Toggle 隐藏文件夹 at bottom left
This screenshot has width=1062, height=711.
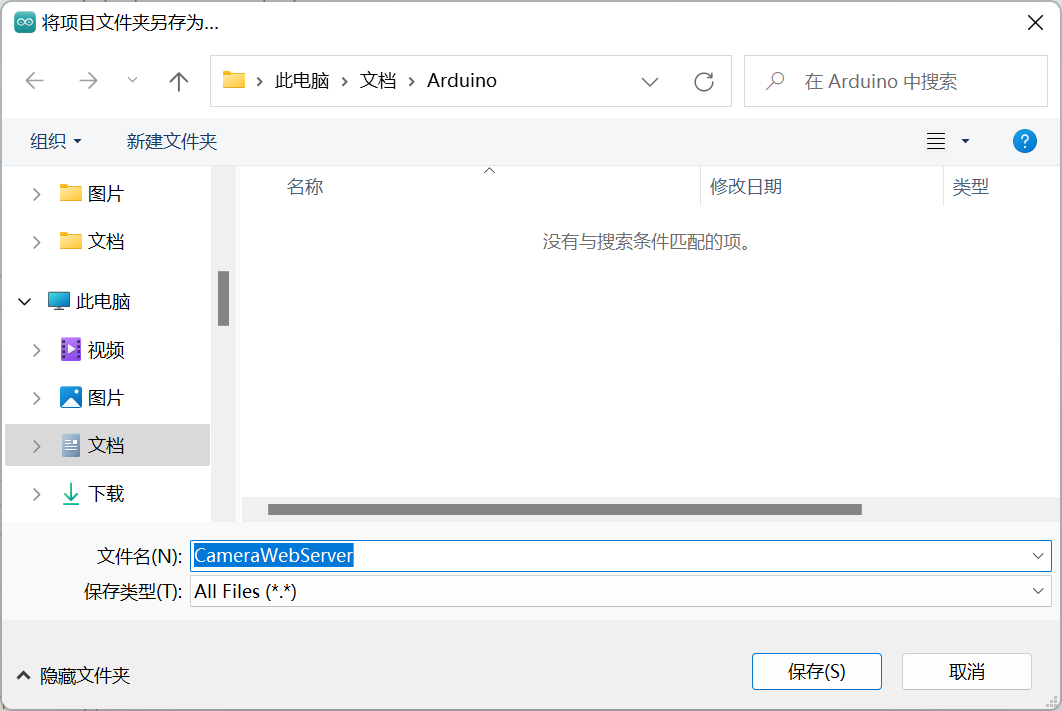click(73, 676)
